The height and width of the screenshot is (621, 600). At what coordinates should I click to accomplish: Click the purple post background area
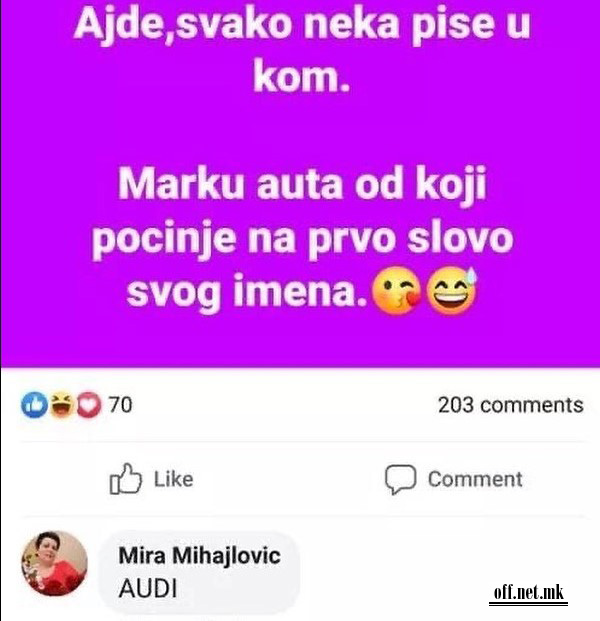(x=300, y=131)
